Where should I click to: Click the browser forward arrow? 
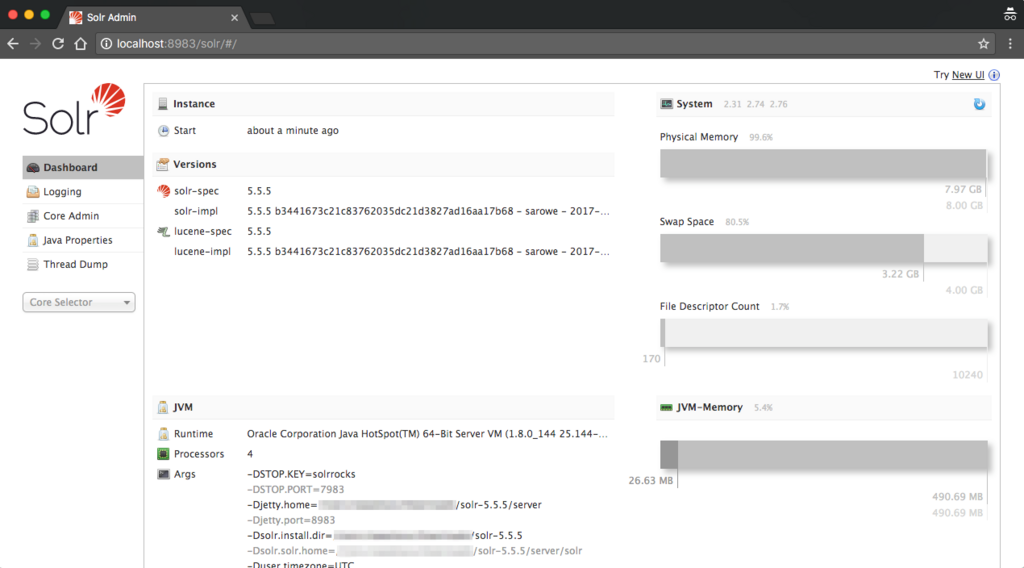coord(35,44)
